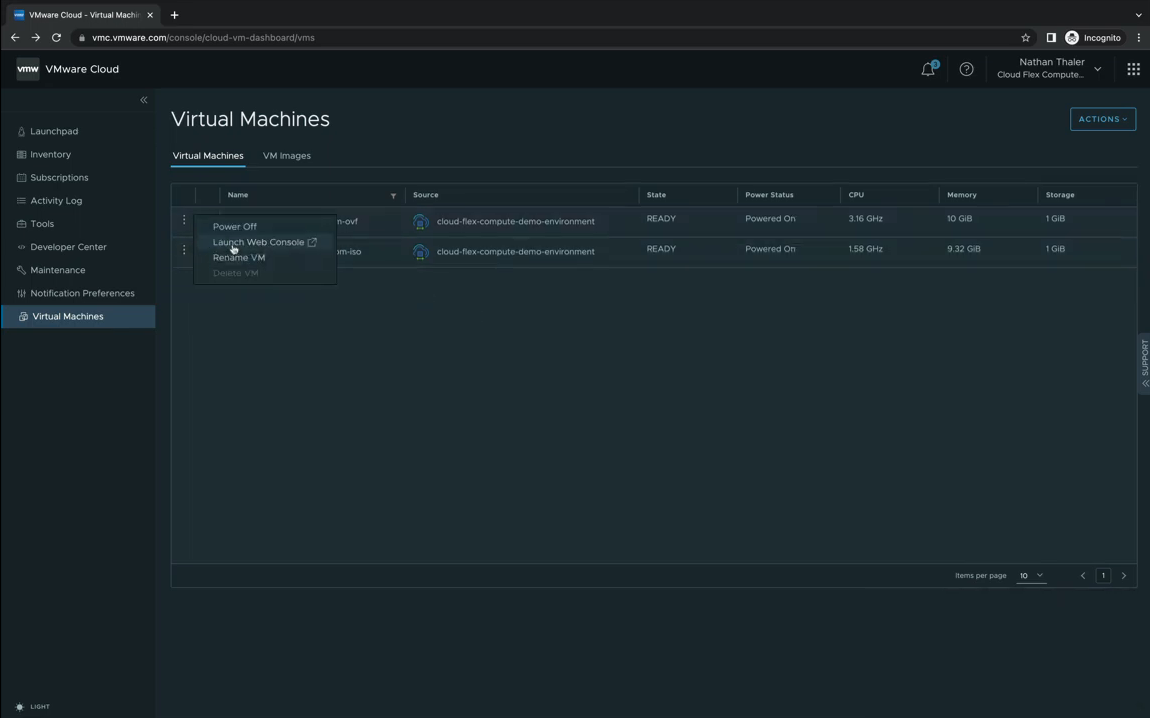
Task: Collapse the left navigation sidebar
Action: [x=144, y=100]
